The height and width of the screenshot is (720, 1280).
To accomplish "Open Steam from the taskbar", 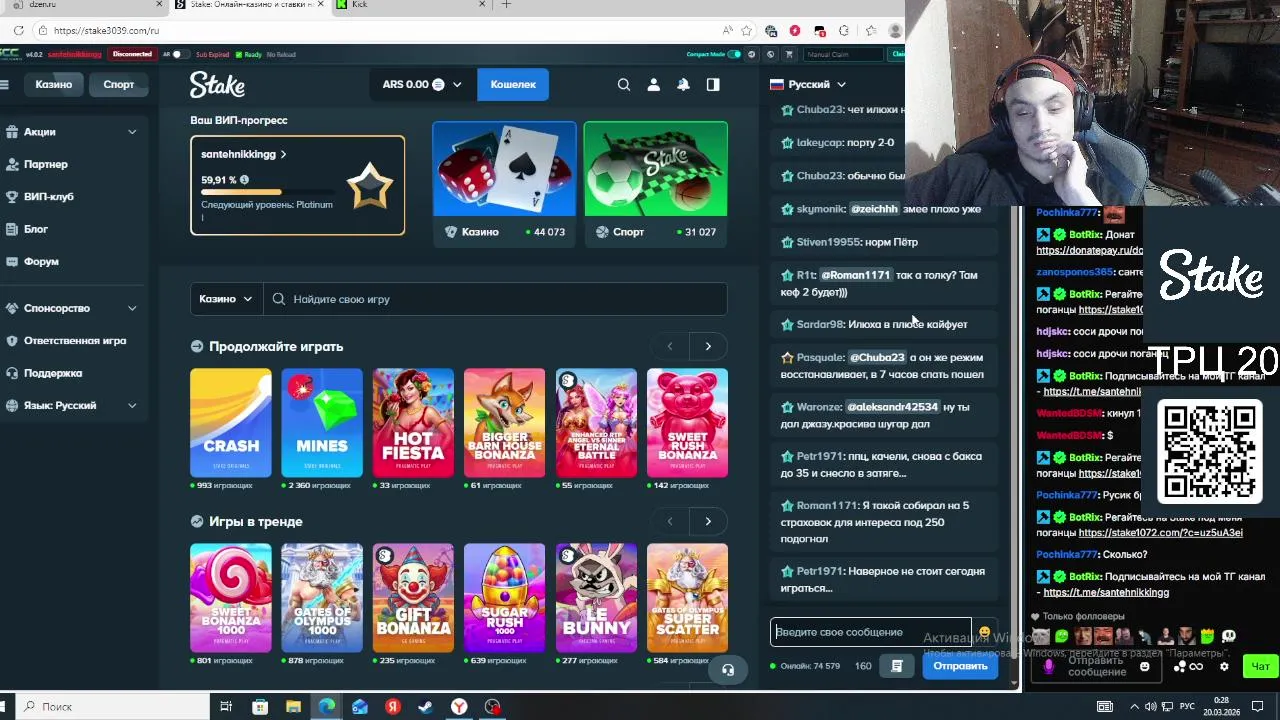I will tap(425, 707).
